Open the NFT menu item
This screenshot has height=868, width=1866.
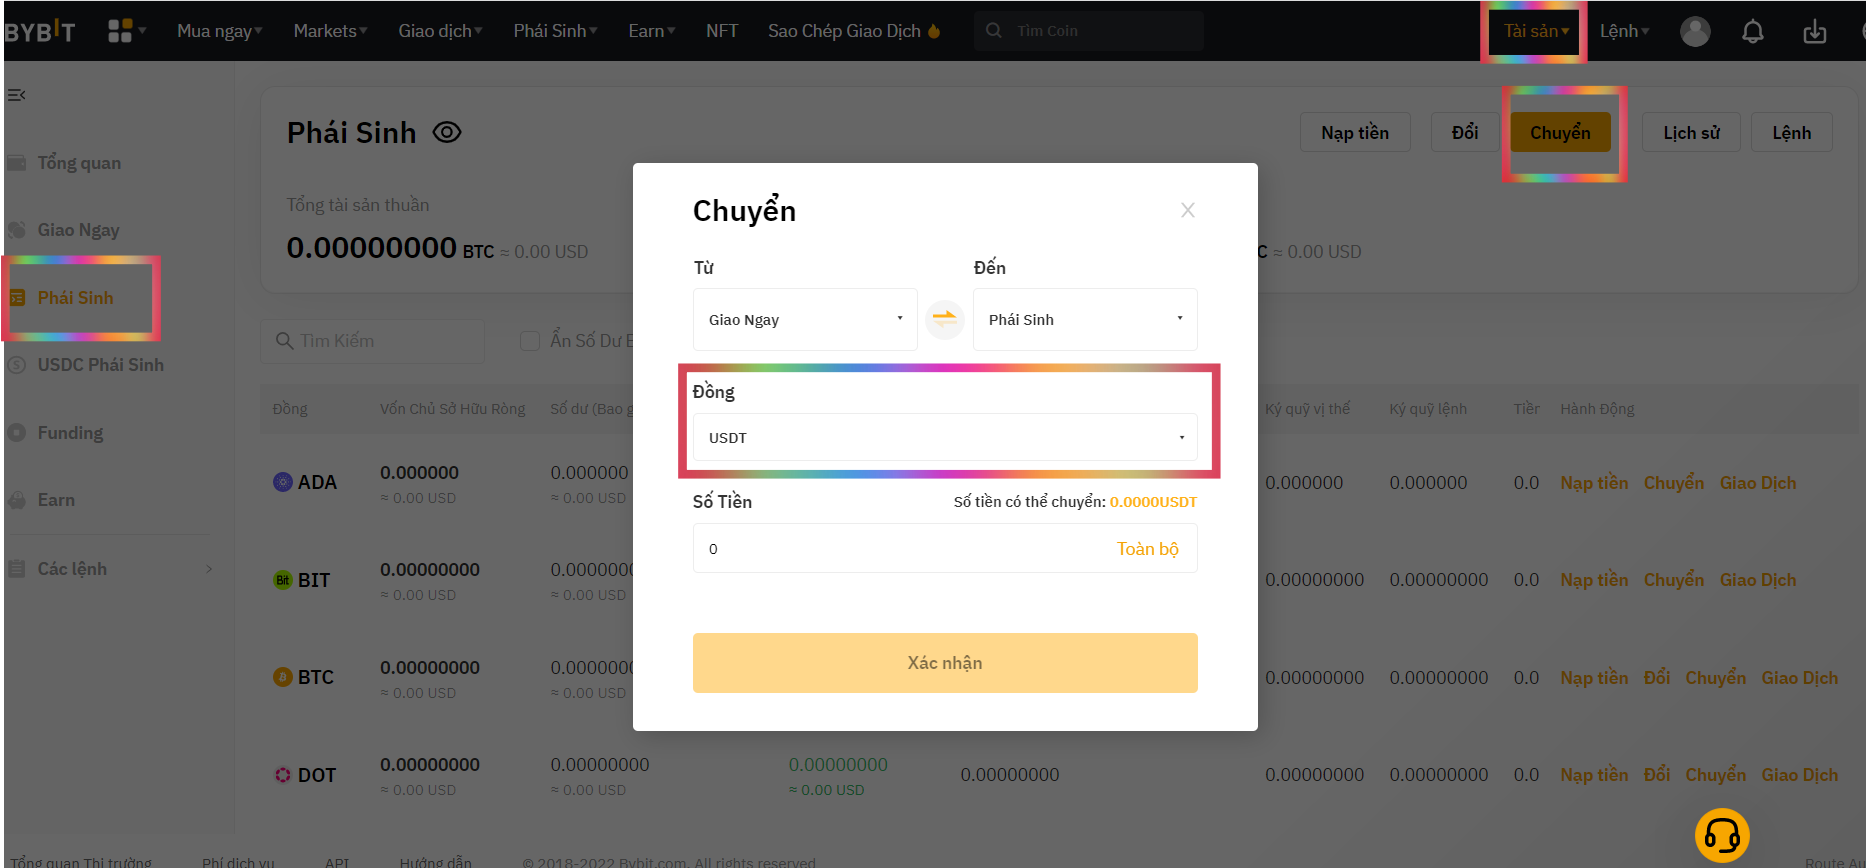point(721,31)
